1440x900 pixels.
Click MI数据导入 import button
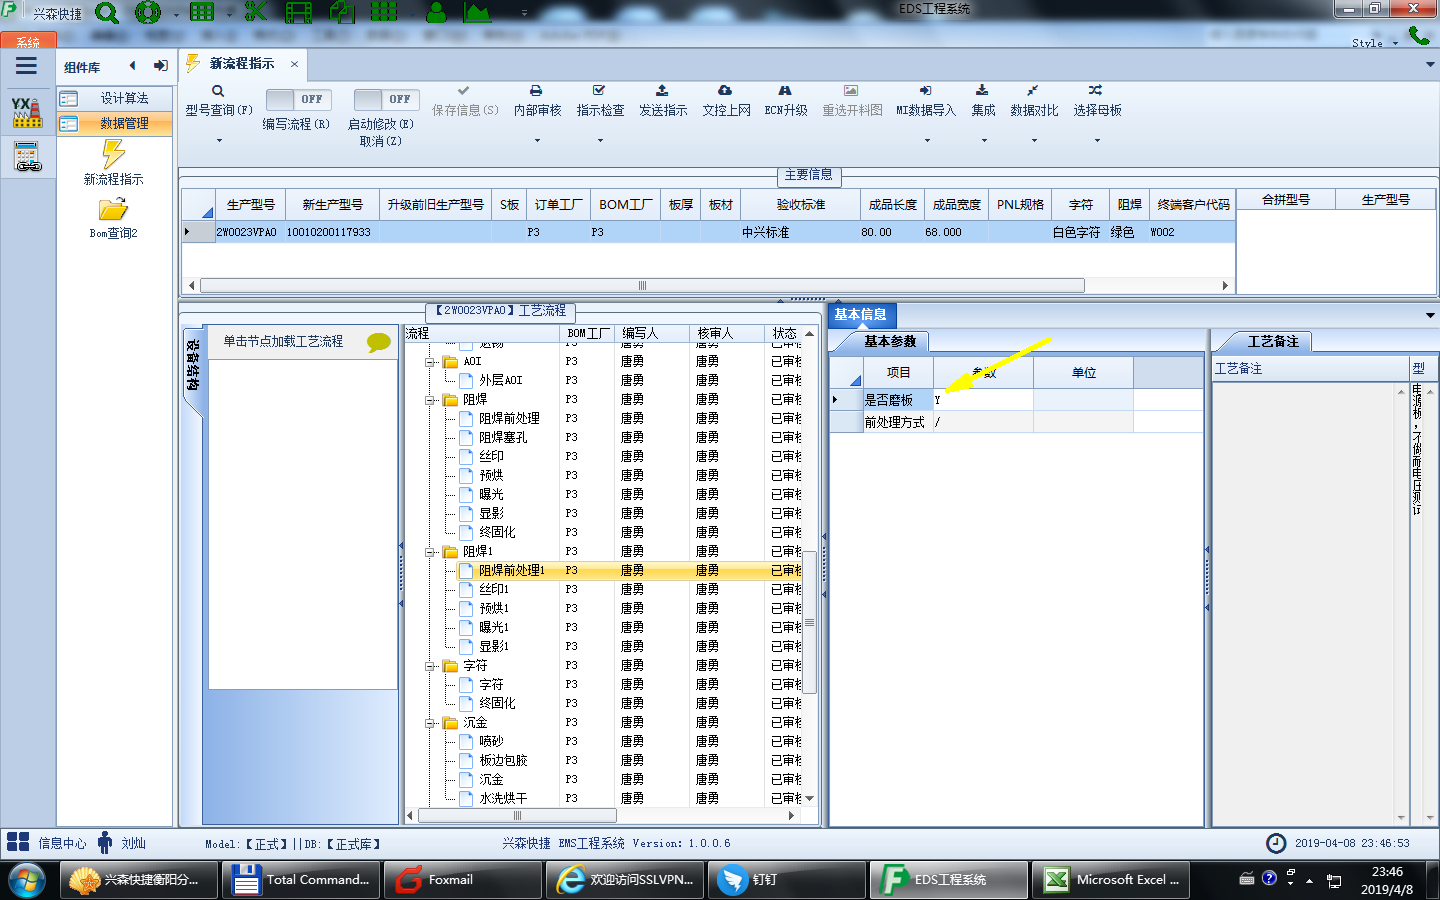pos(926,101)
